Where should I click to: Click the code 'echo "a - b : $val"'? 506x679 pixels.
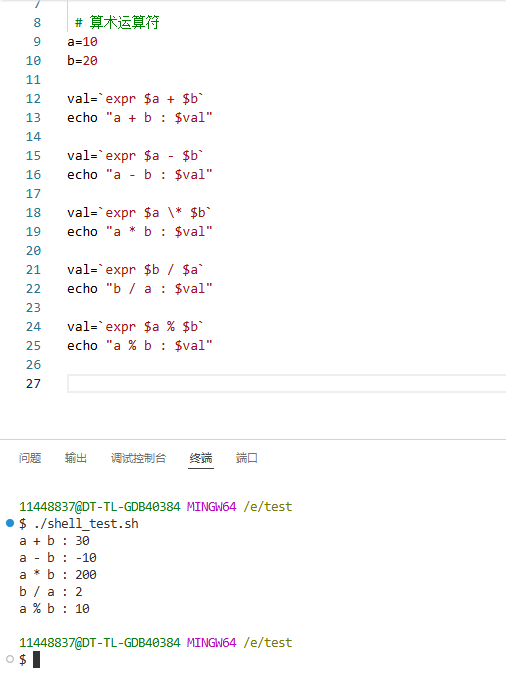140,175
